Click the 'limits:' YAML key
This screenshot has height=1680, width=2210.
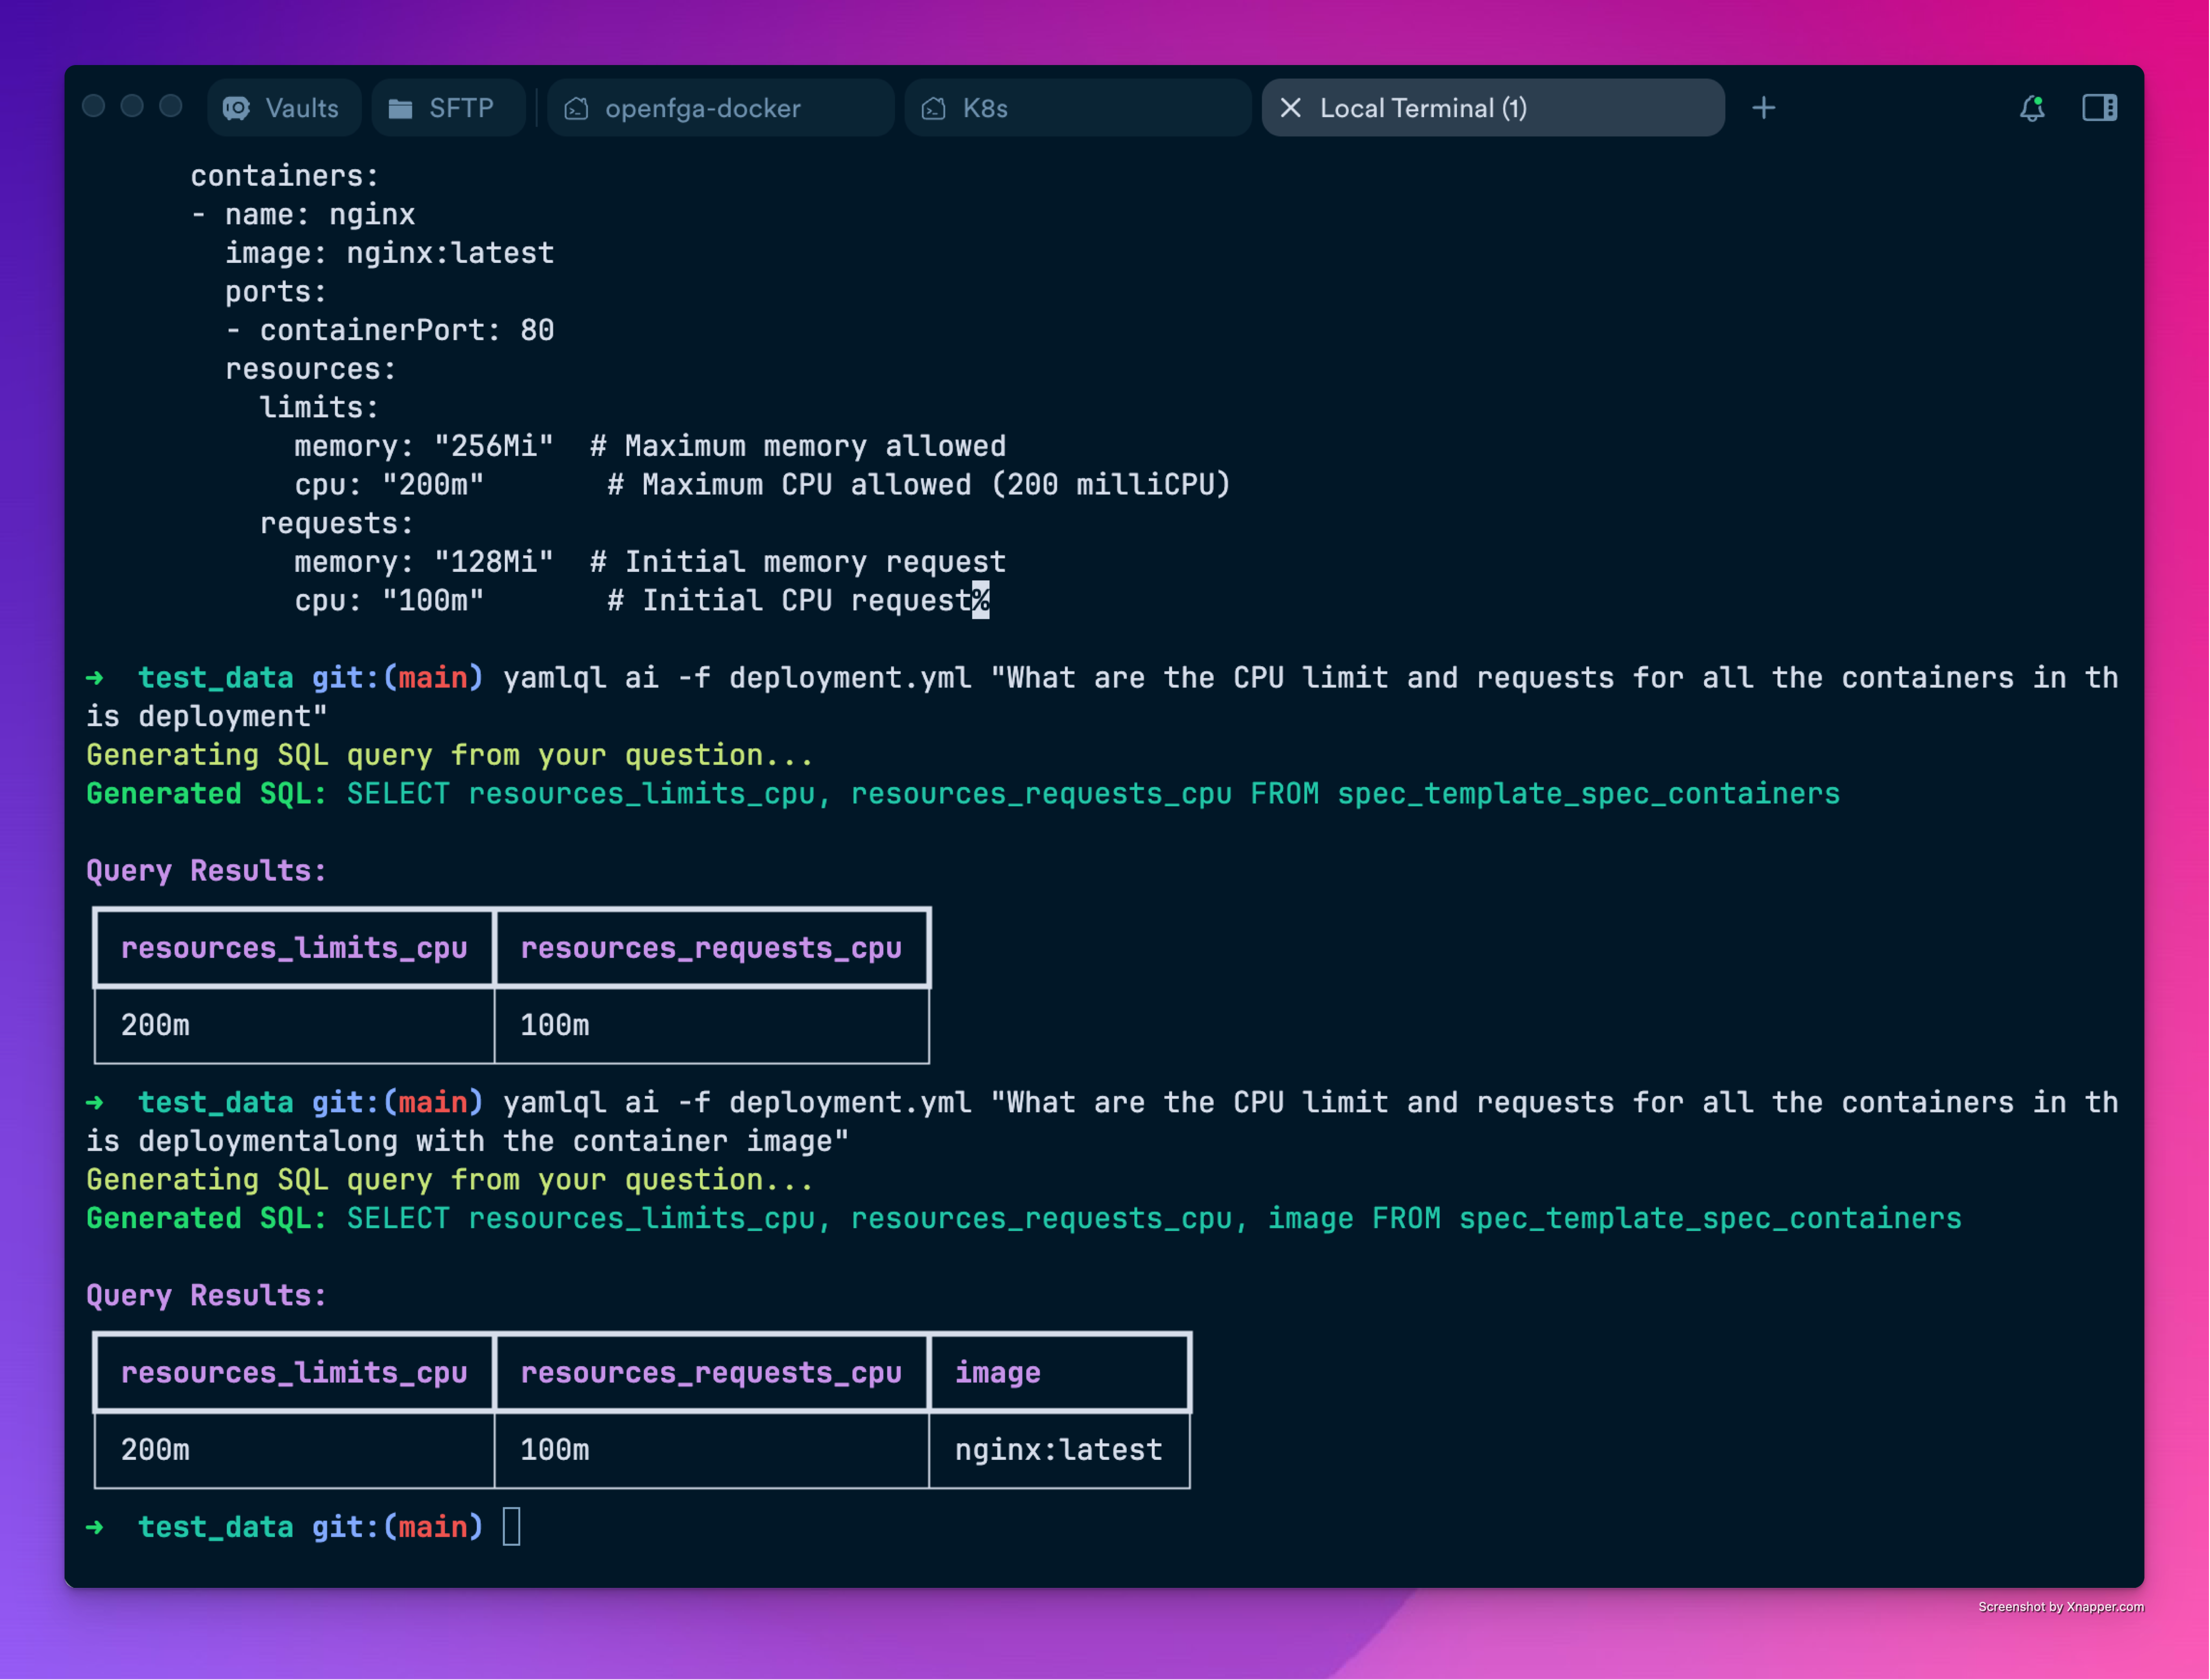point(319,408)
